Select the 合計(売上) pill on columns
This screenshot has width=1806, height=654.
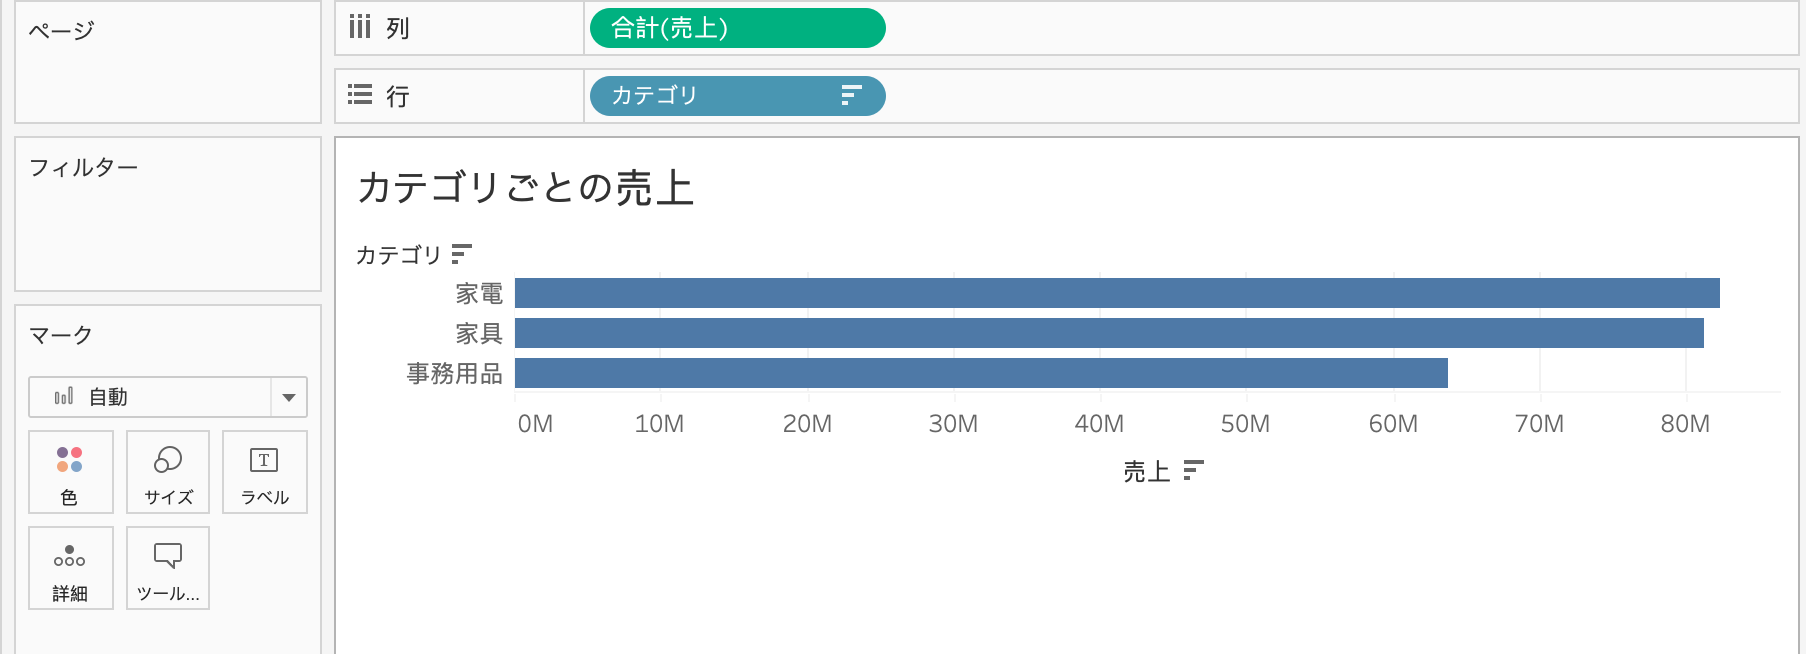point(738,28)
